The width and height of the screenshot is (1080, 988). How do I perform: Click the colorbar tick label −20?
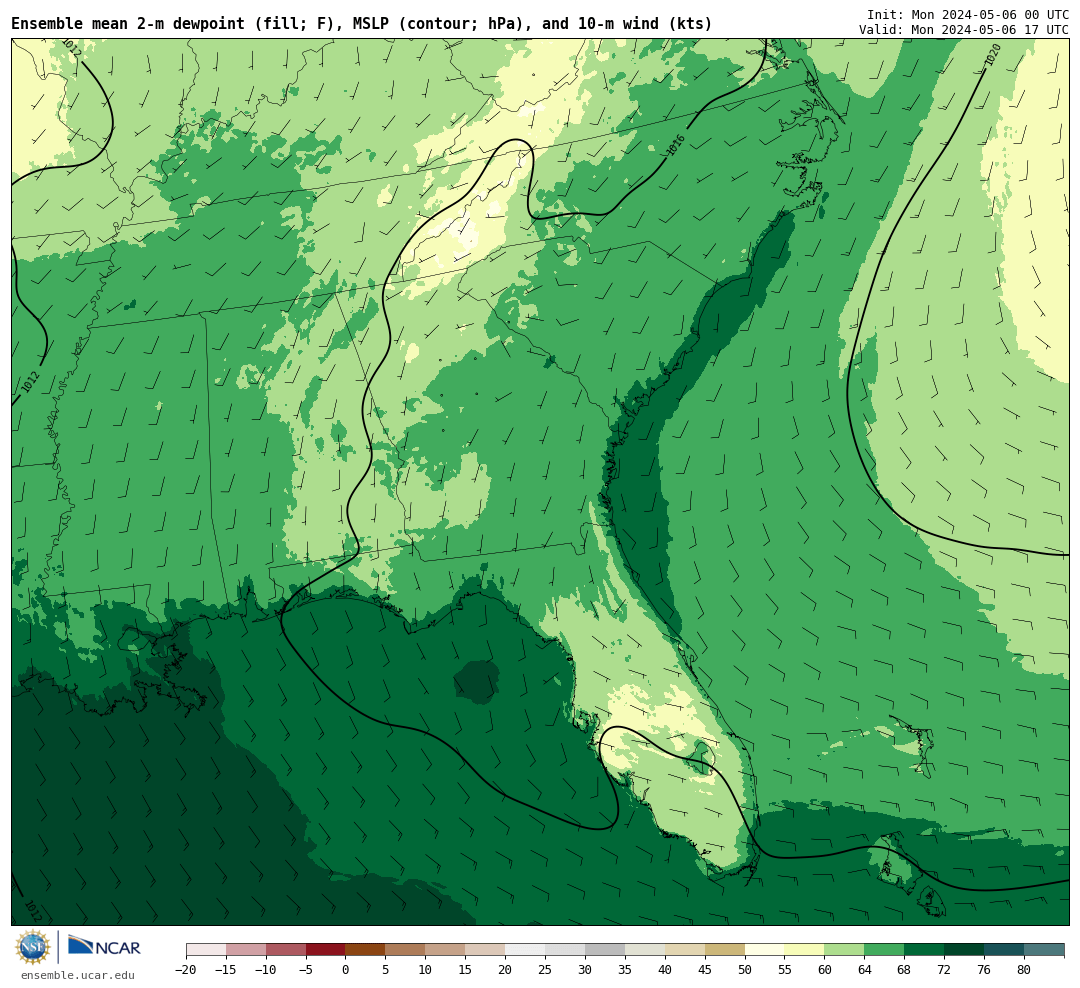pos(186,970)
